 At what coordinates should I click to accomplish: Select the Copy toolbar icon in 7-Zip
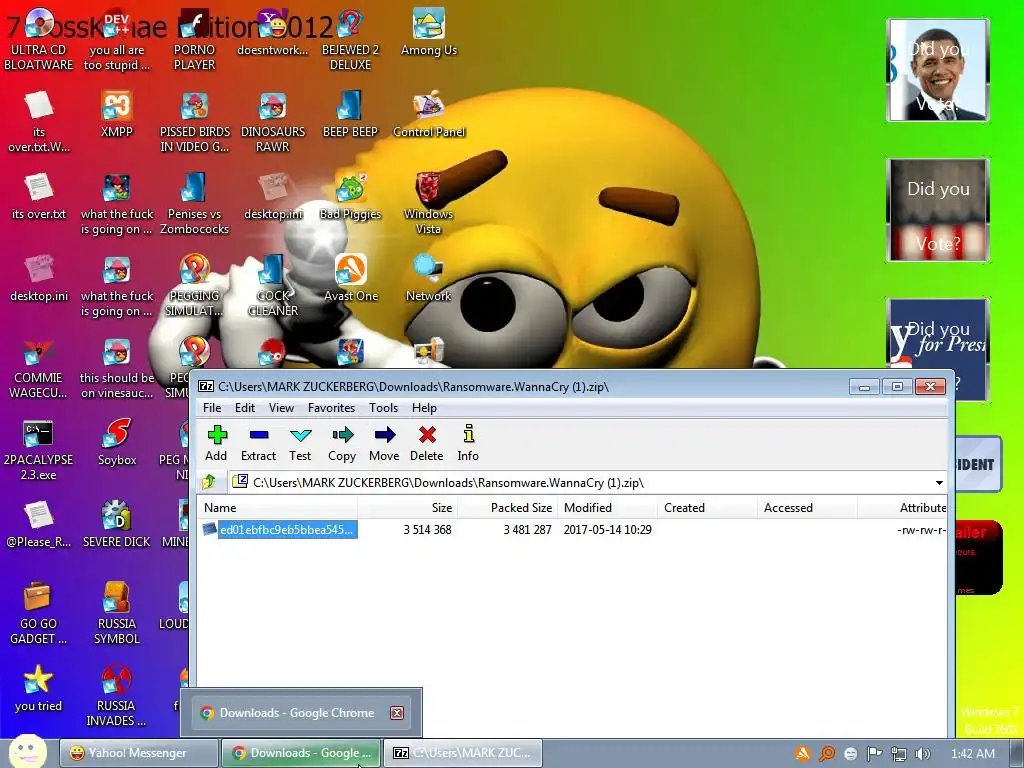point(342,443)
